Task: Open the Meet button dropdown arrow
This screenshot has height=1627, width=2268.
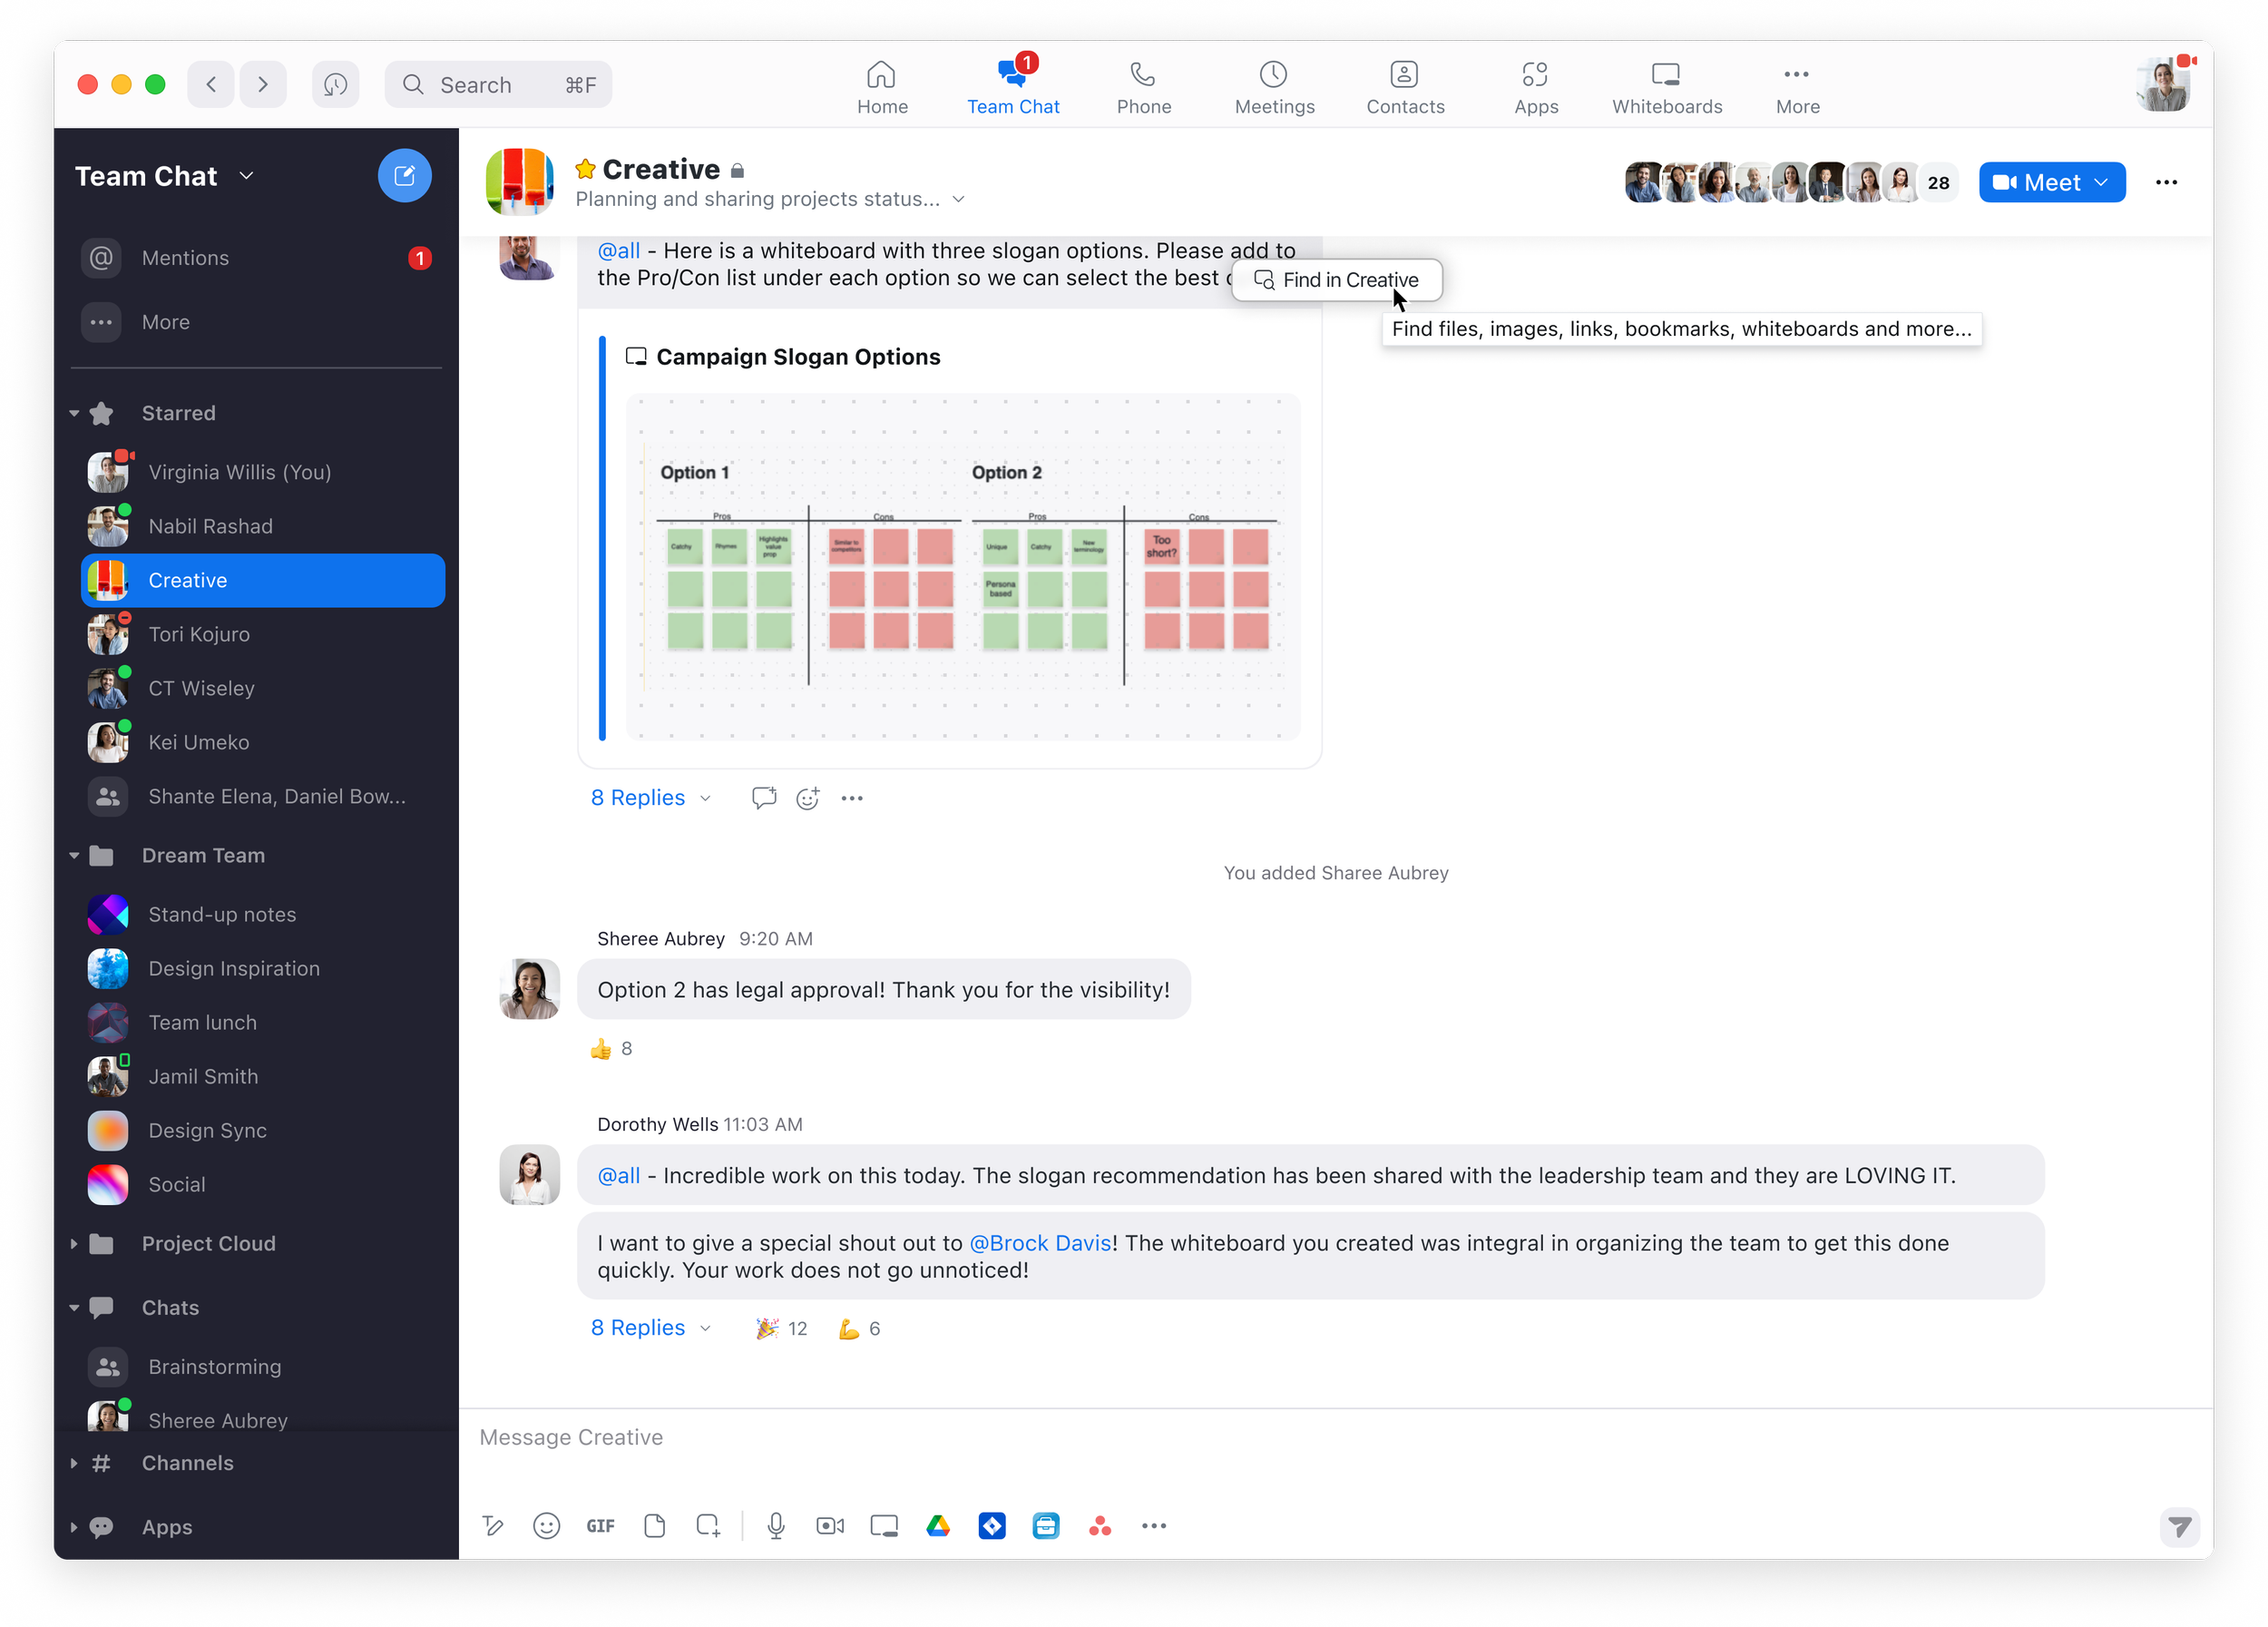Action: [x=2101, y=182]
